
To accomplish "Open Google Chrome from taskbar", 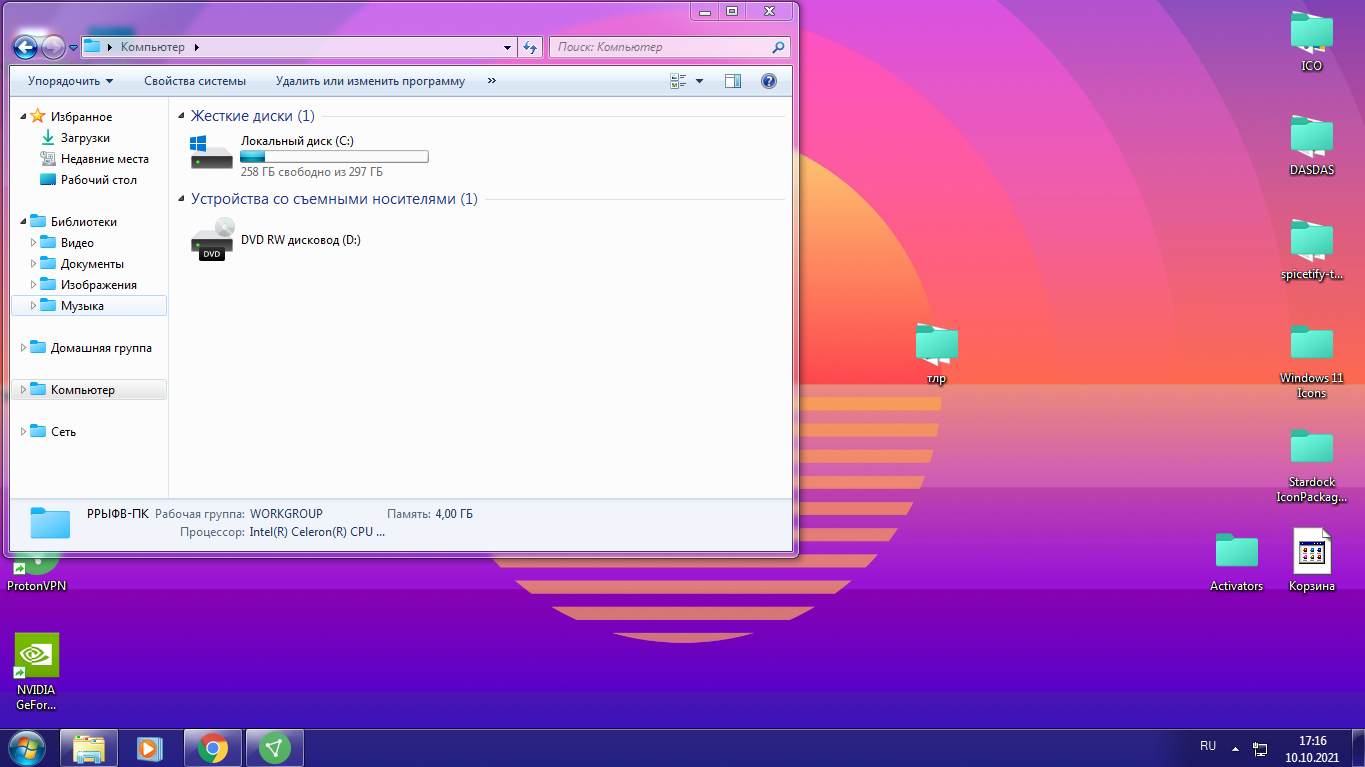I will click(x=212, y=748).
